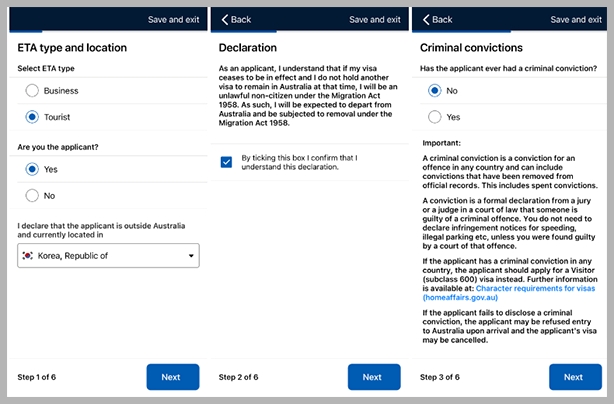Viewport: 614px width, 404px height.
Task: Open Character requirements for visas link
Action: pos(509,293)
